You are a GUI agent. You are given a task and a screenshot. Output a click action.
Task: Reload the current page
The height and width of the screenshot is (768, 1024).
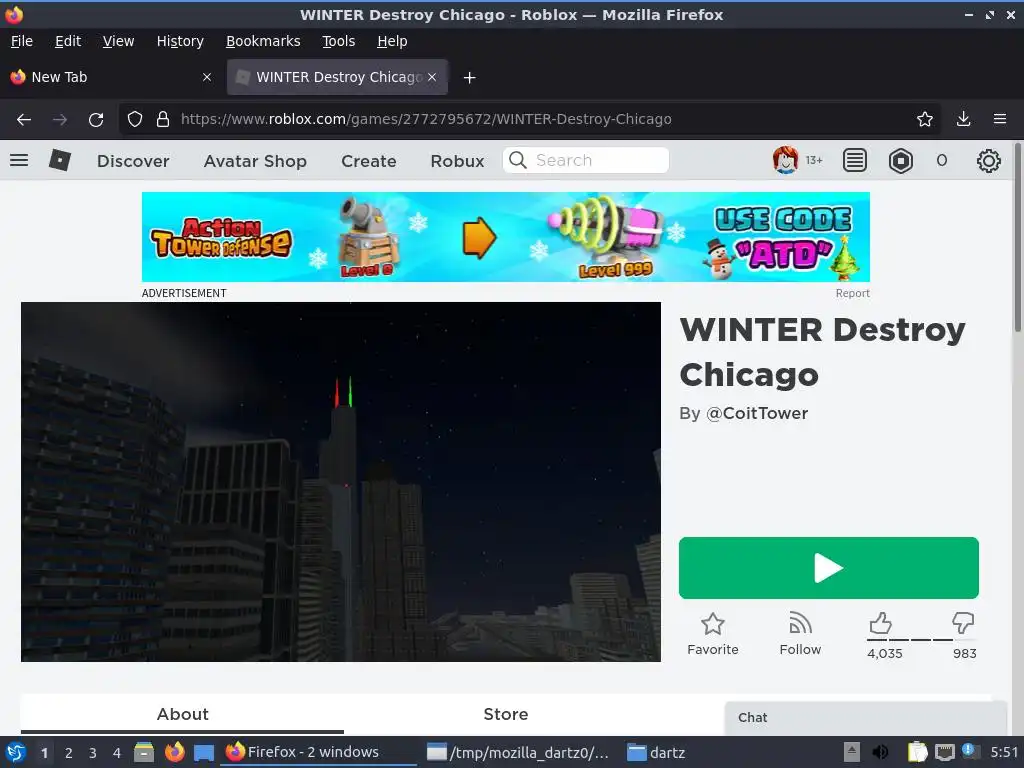pyautogui.click(x=96, y=120)
